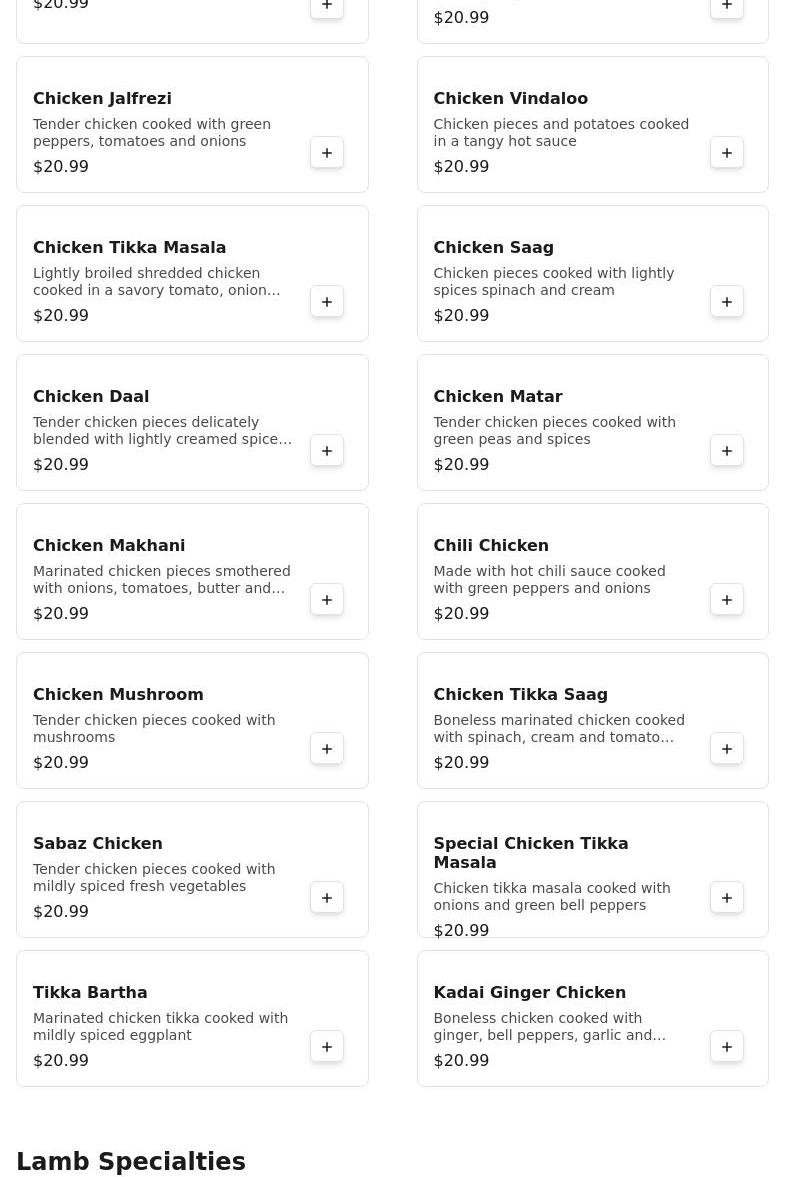Viewport: 785px width, 1177px height.
Task: Open the Chicken Jalfrezi item title
Action: point(102,99)
